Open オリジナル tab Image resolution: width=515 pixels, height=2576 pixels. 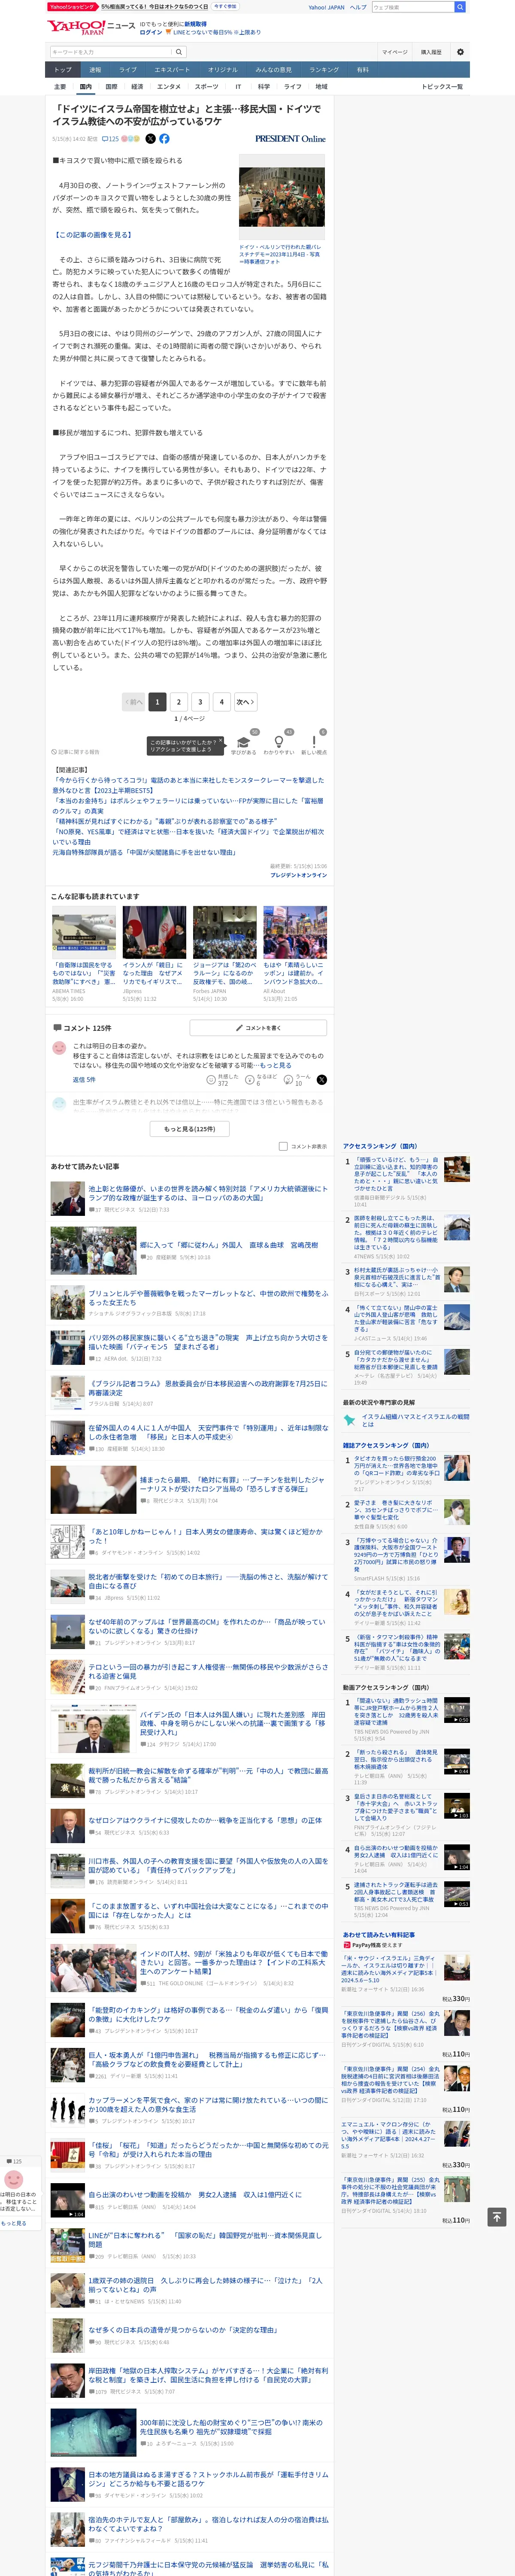223,70
